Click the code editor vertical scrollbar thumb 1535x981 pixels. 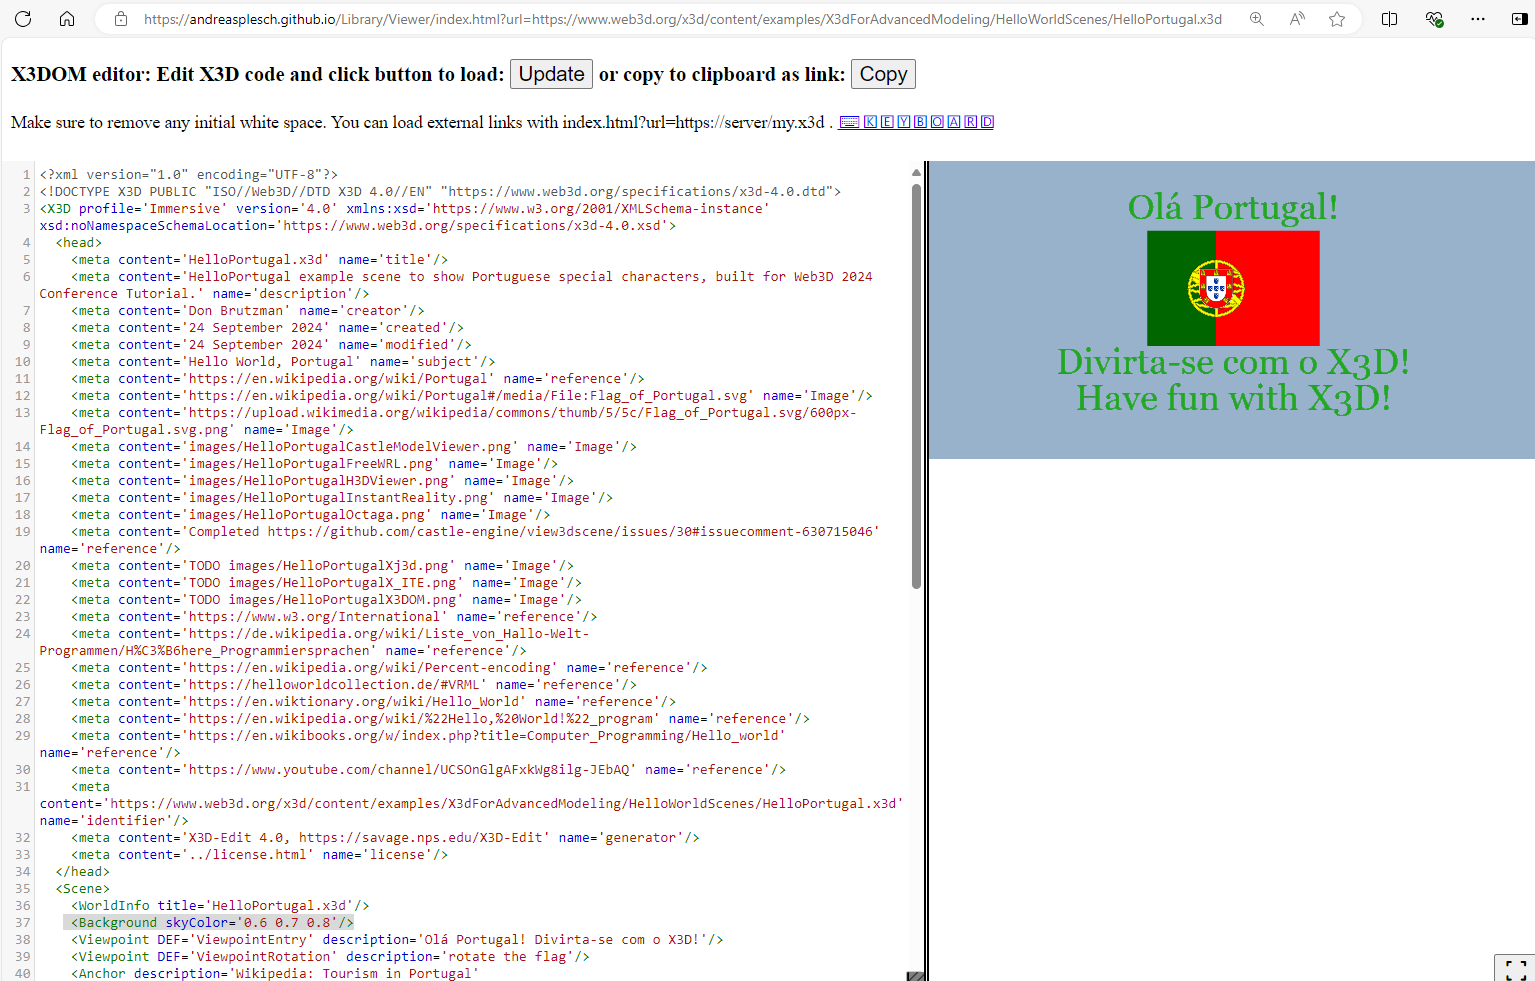tap(916, 385)
